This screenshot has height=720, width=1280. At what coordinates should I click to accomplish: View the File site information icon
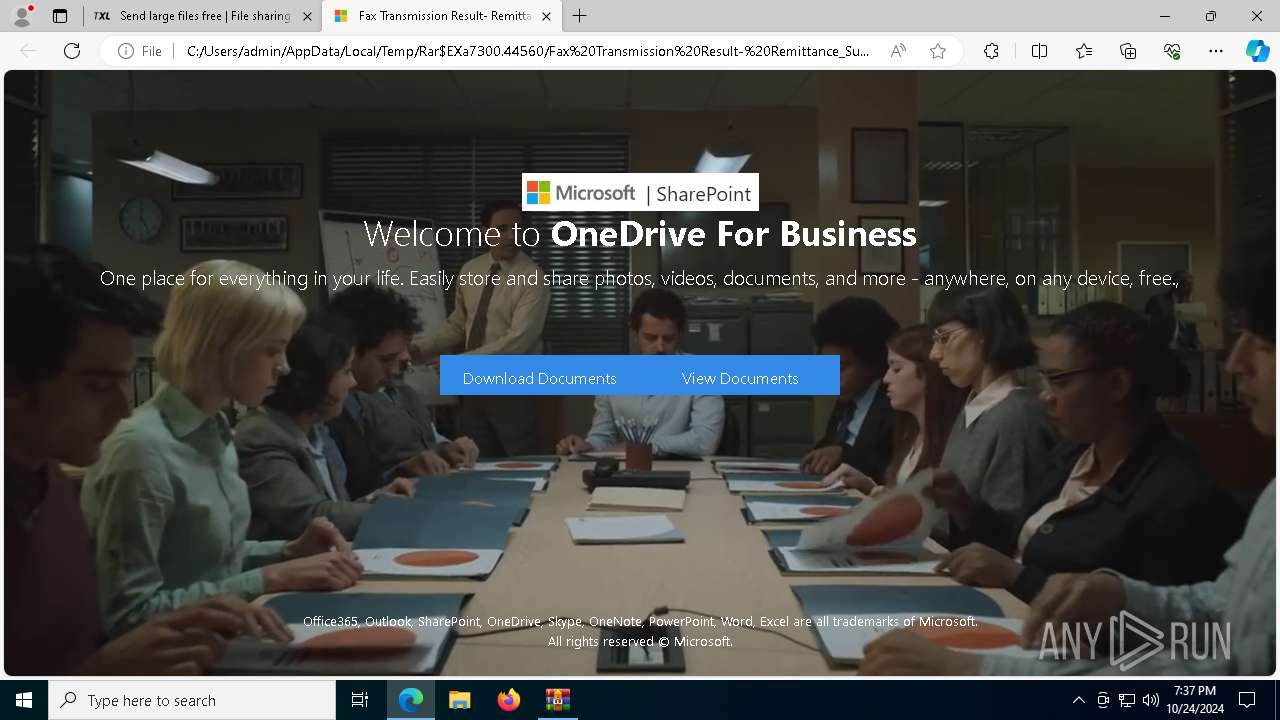tap(140, 51)
